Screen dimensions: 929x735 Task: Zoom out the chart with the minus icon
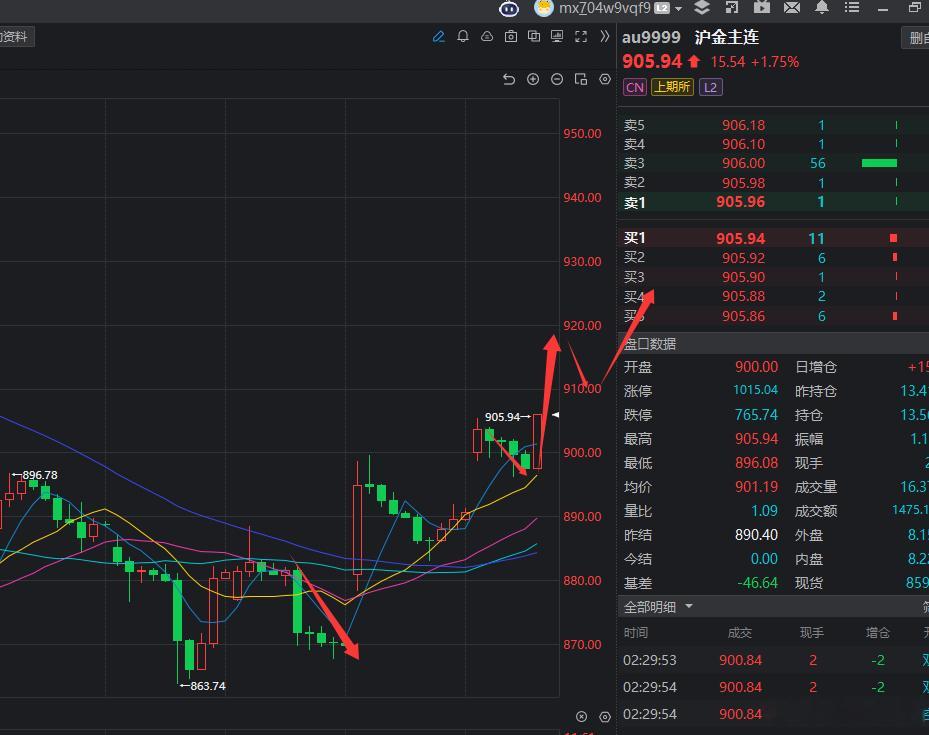557,79
